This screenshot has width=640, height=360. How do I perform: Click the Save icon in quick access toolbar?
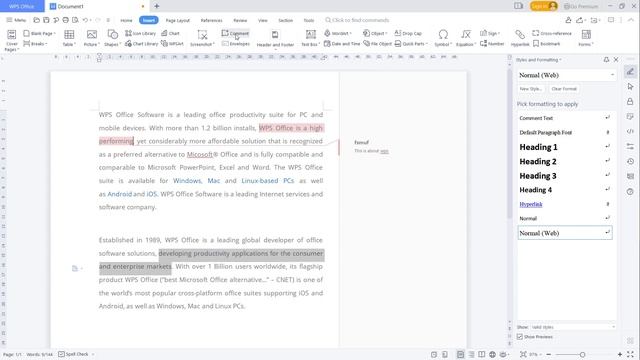(46, 20)
